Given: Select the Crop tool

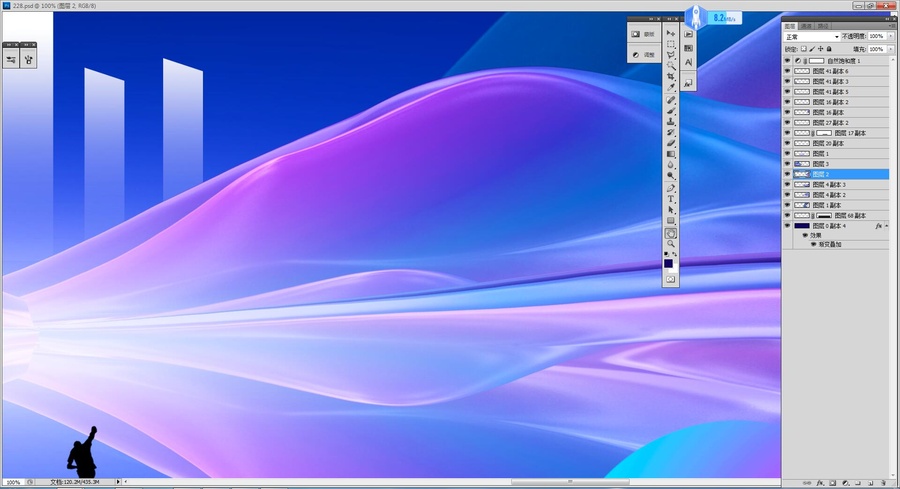Looking at the screenshot, I should click(x=670, y=77).
